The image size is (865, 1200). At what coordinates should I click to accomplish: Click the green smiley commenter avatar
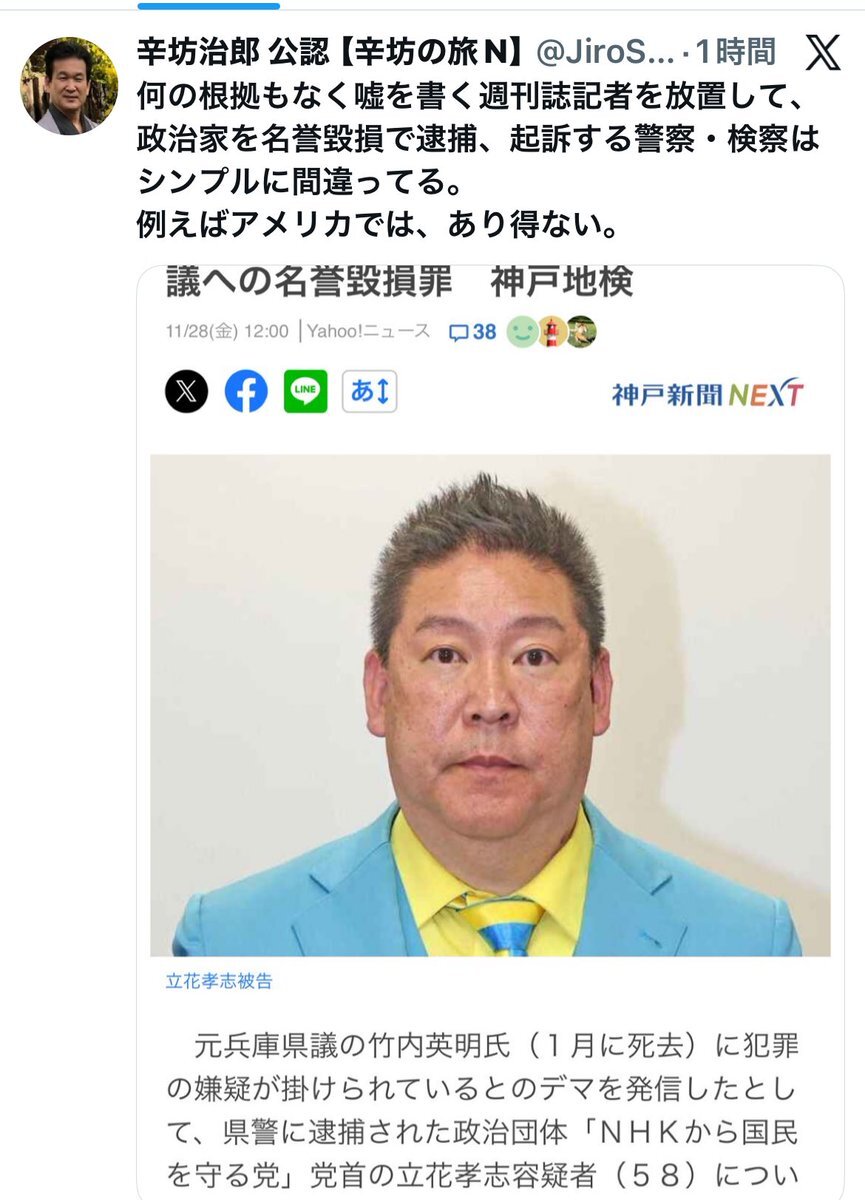pyautogui.click(x=521, y=331)
